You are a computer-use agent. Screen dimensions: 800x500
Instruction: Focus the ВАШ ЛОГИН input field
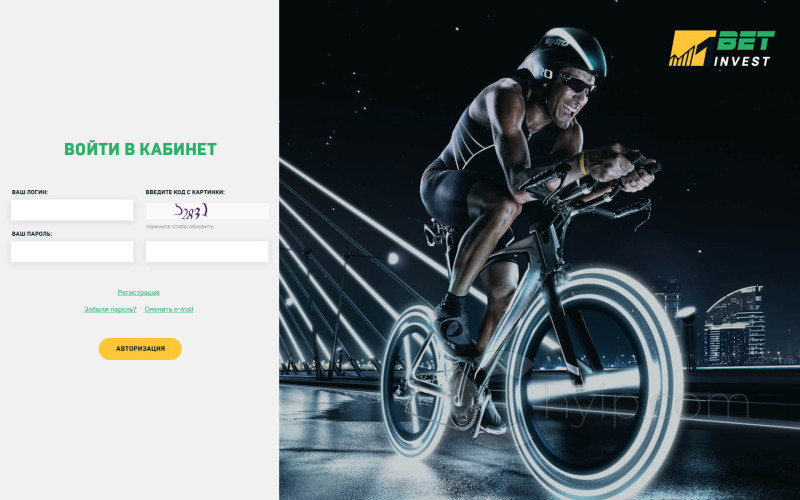coord(72,210)
